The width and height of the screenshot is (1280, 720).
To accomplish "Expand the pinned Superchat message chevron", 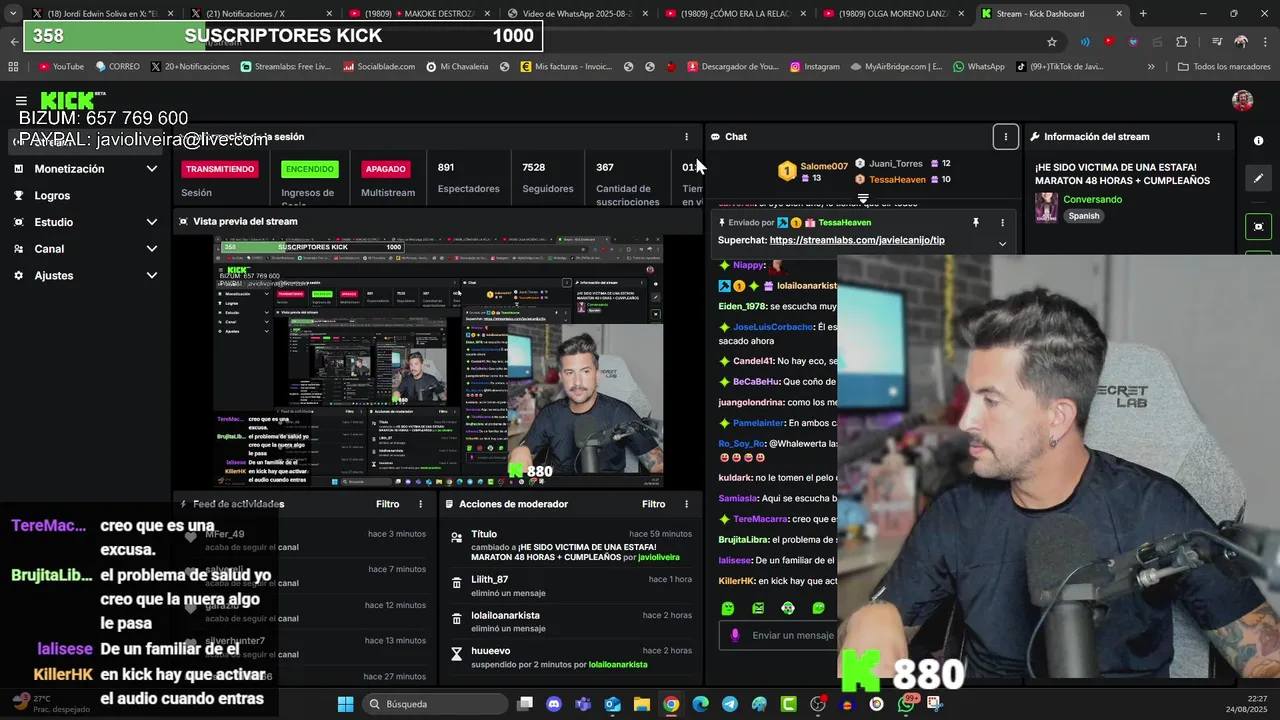I will tap(1002, 243).
